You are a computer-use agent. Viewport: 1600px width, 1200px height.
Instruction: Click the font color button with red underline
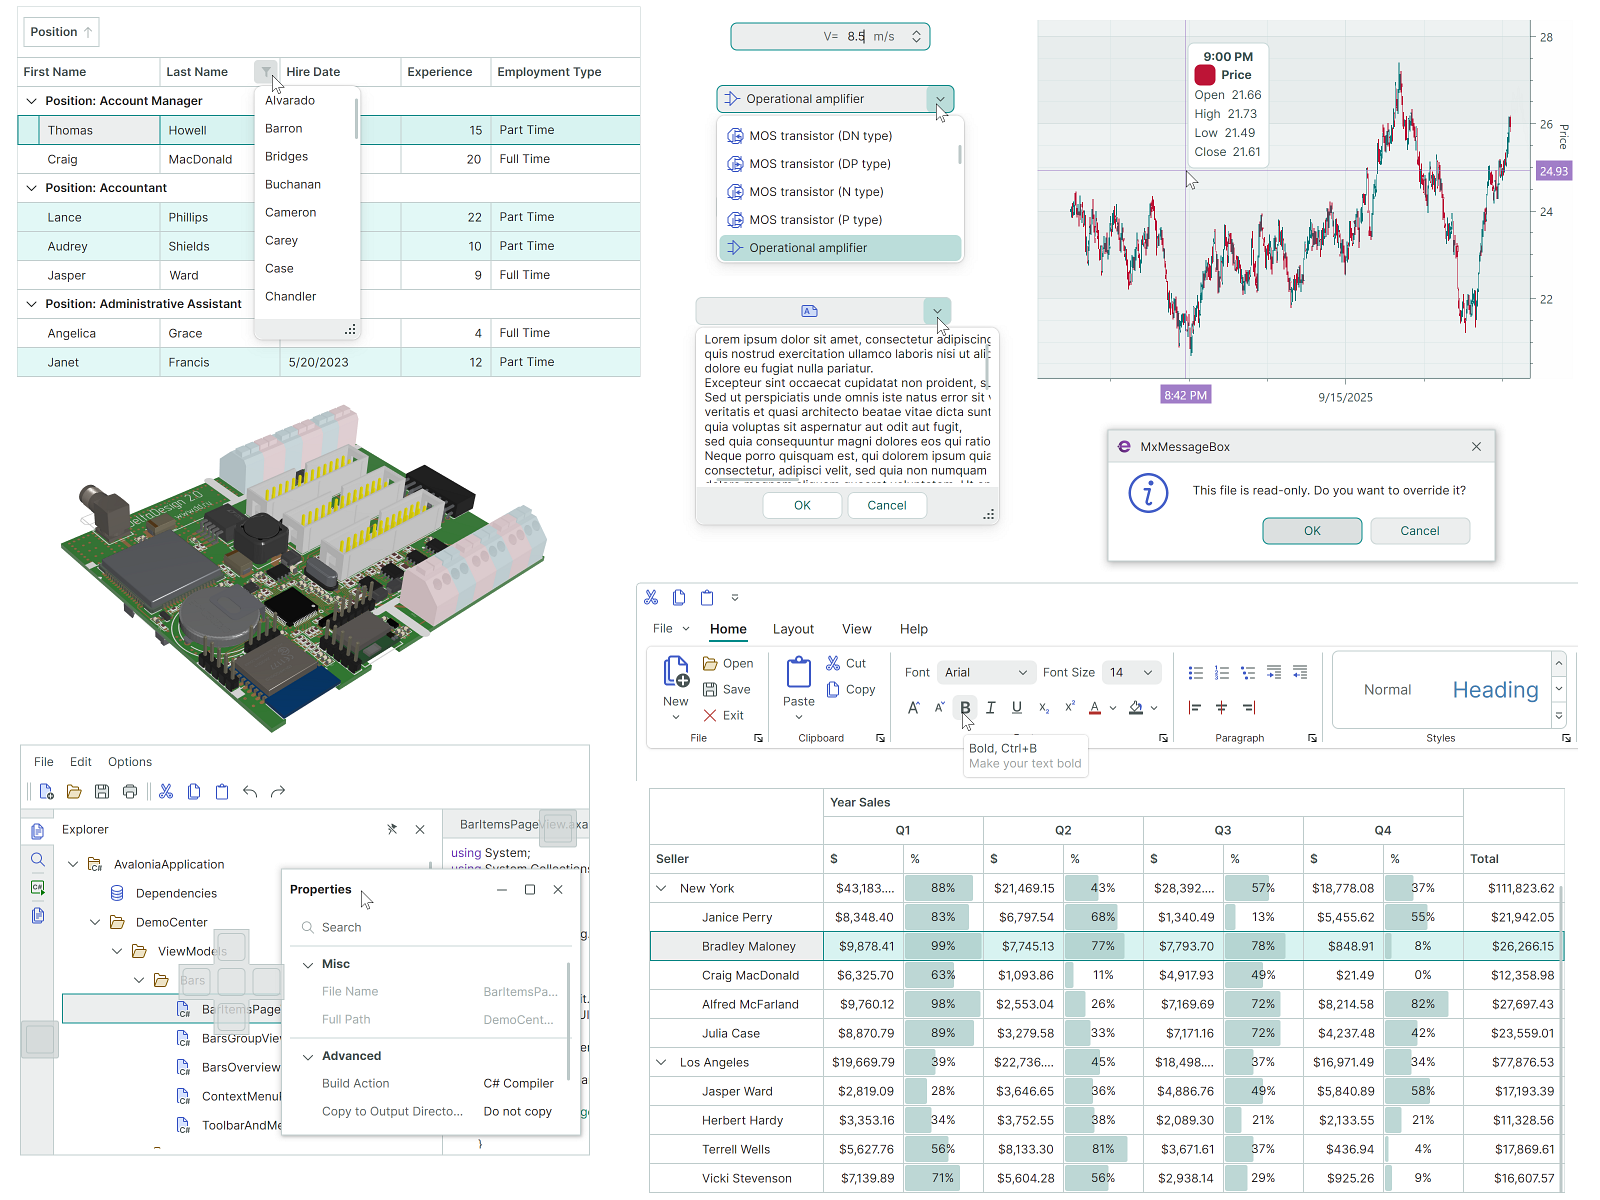[1094, 707]
